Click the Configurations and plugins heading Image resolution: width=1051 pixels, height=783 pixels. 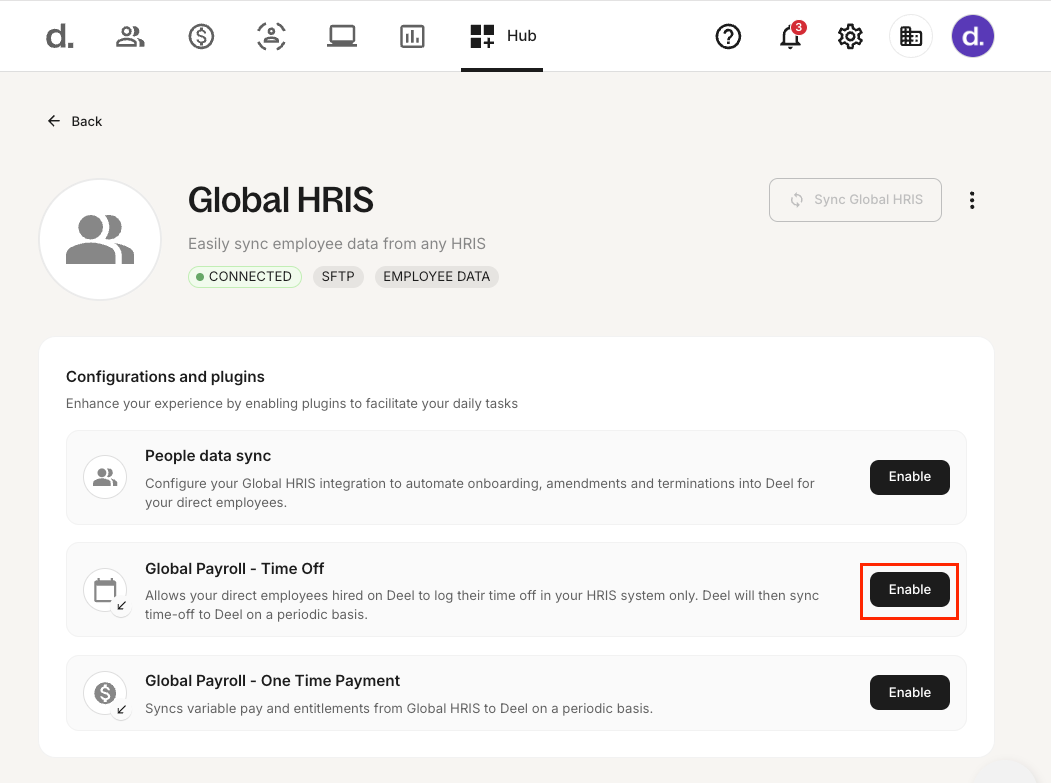pos(165,377)
